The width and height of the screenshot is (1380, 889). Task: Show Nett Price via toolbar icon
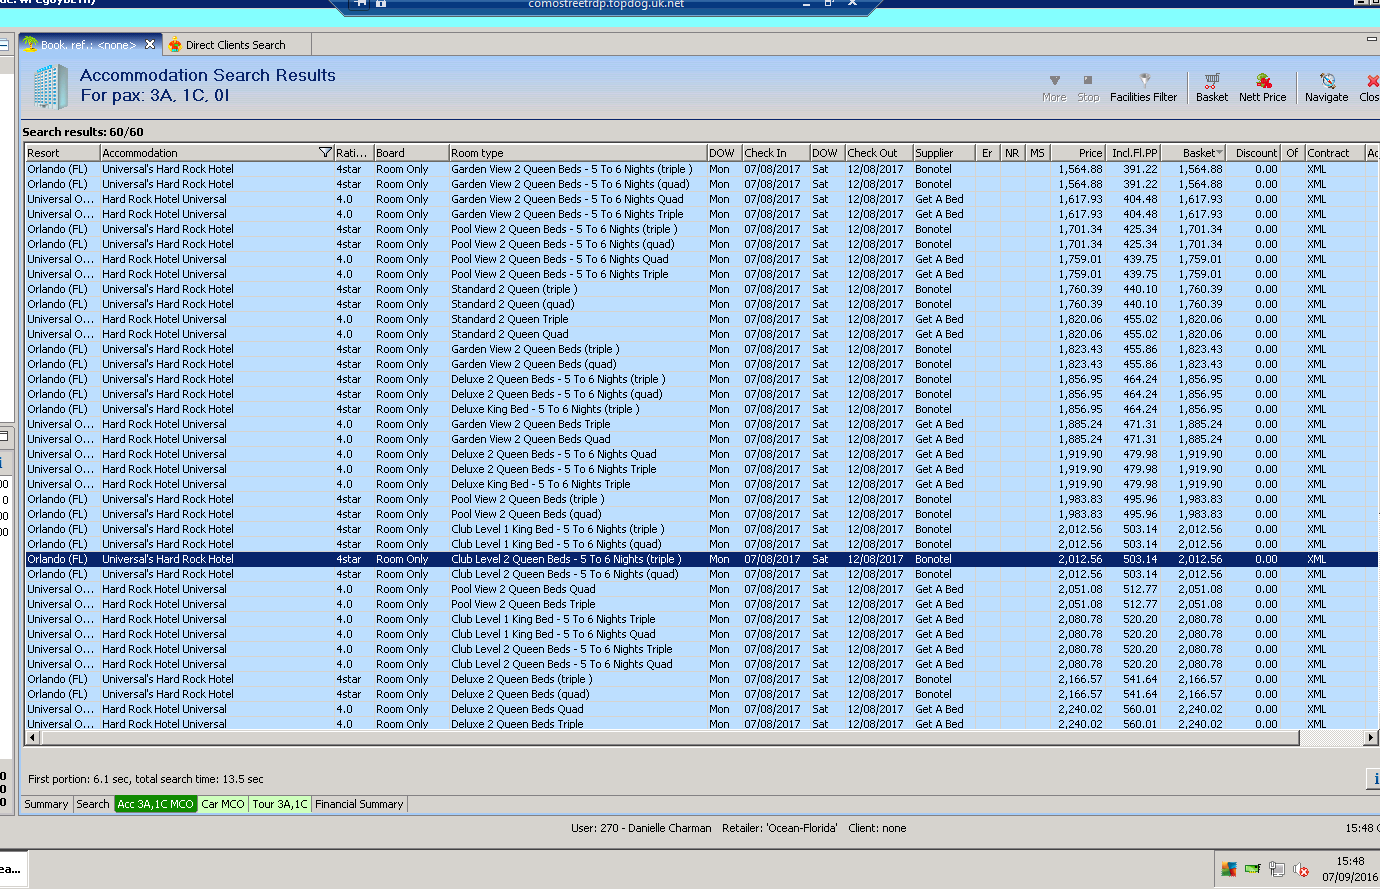coord(1263,87)
